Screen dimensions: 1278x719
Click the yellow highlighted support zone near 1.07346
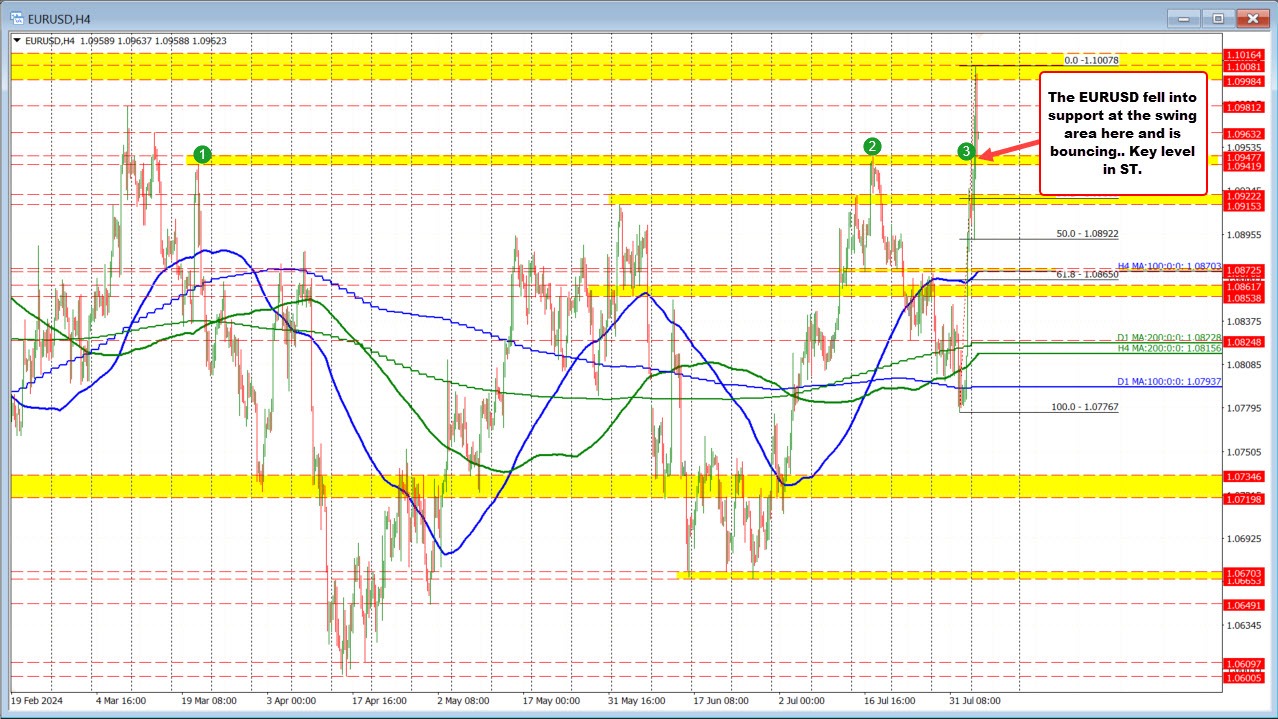pos(400,485)
